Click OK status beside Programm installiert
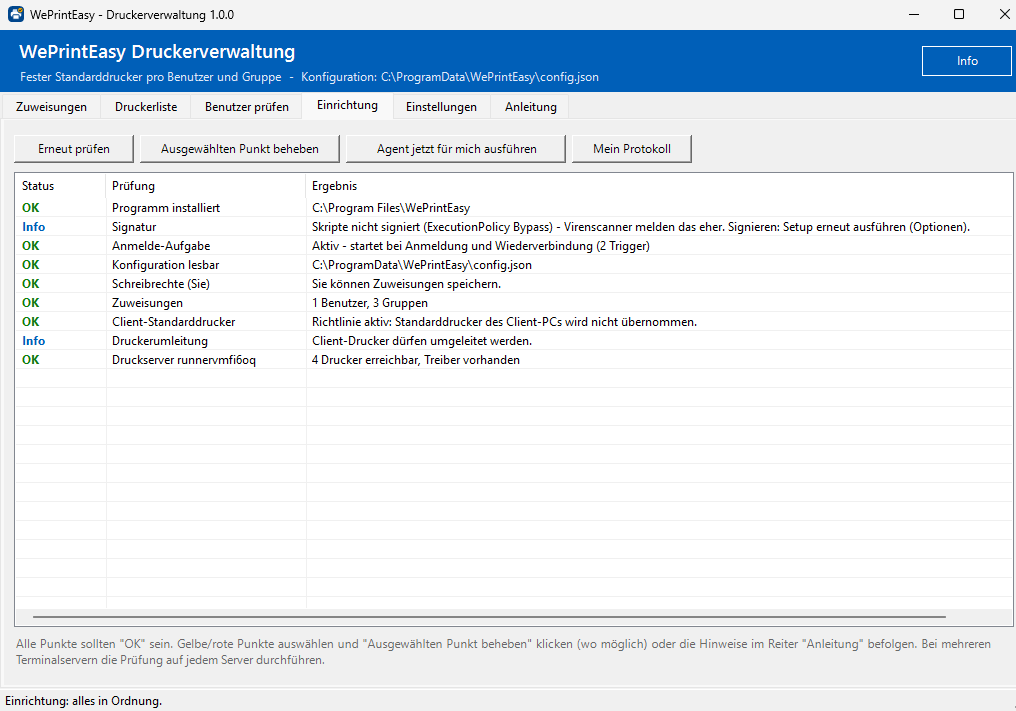Image resolution: width=1016 pixels, height=711 pixels. point(30,208)
